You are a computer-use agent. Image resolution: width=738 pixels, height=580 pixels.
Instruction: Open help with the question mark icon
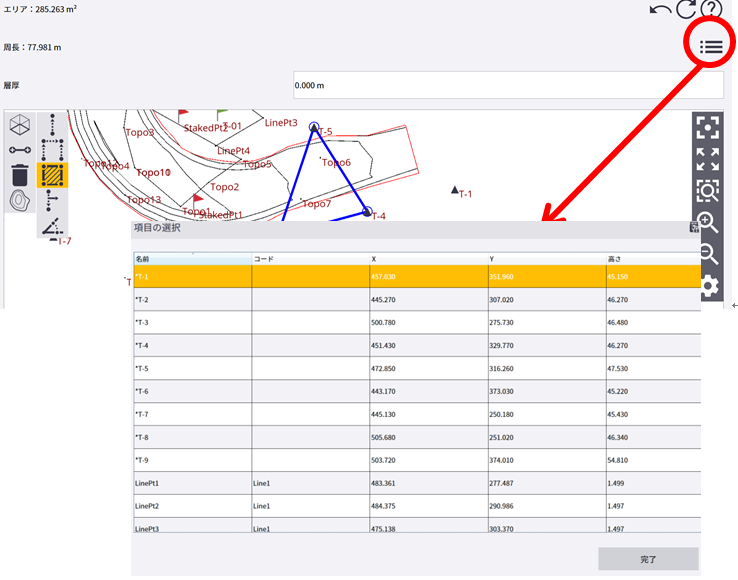(711, 10)
